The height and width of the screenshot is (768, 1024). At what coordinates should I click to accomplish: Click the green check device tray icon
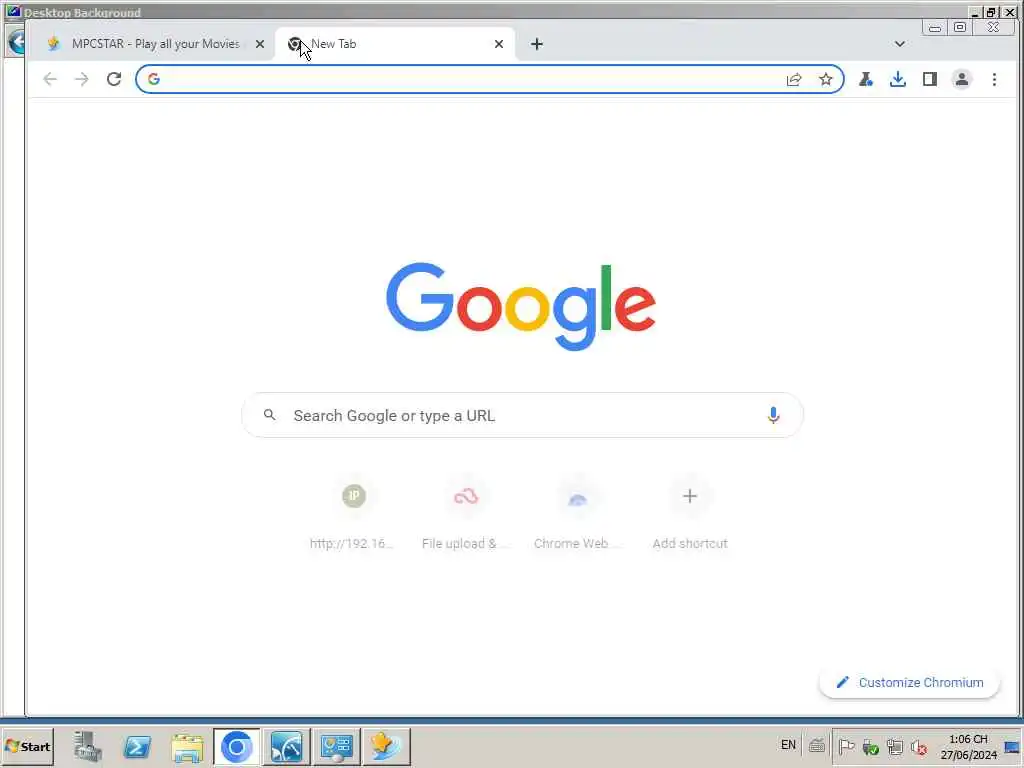point(871,747)
